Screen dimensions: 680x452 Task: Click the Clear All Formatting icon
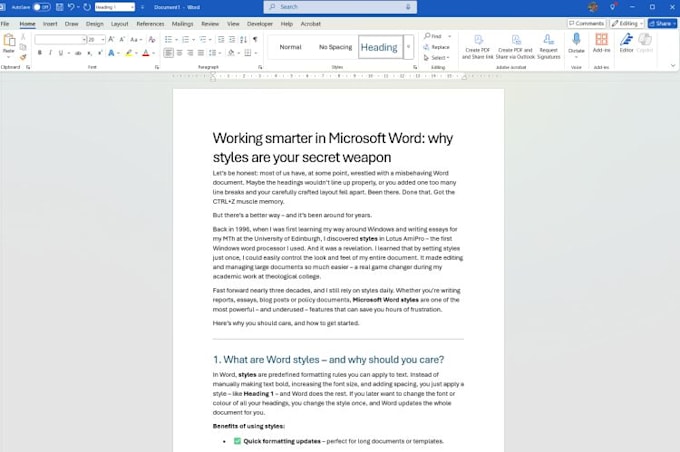152,39
